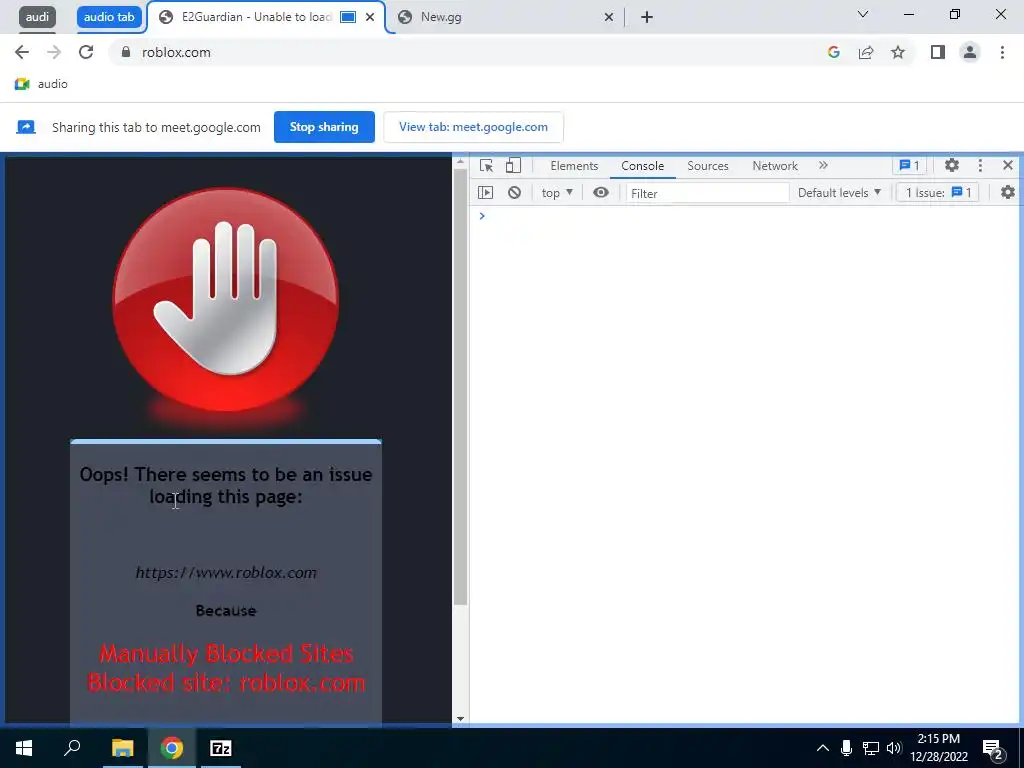The width and height of the screenshot is (1024, 768).
Task: Show hidden system tray icons
Action: pyautogui.click(x=823, y=748)
